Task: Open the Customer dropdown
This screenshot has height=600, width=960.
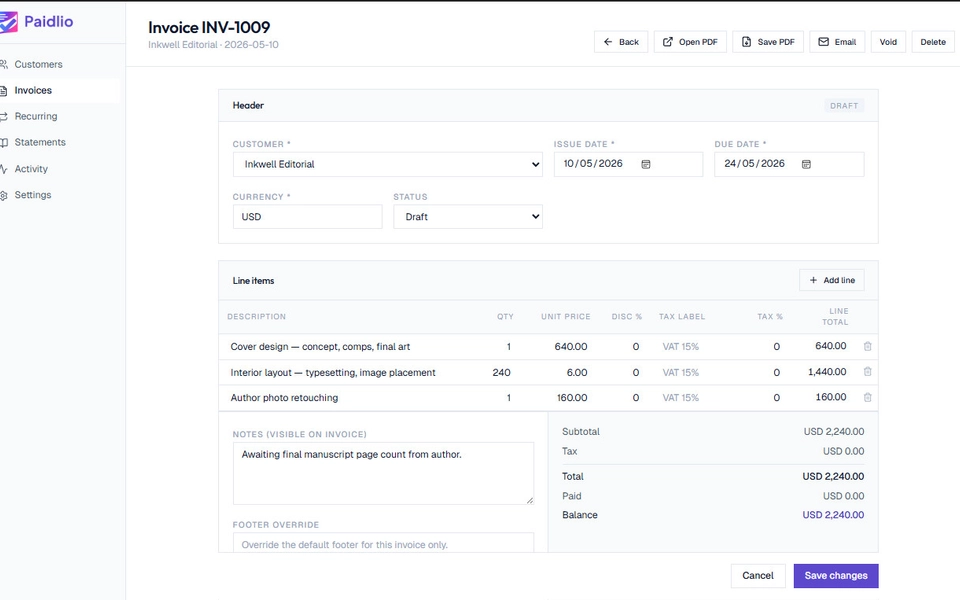Action: (x=388, y=164)
